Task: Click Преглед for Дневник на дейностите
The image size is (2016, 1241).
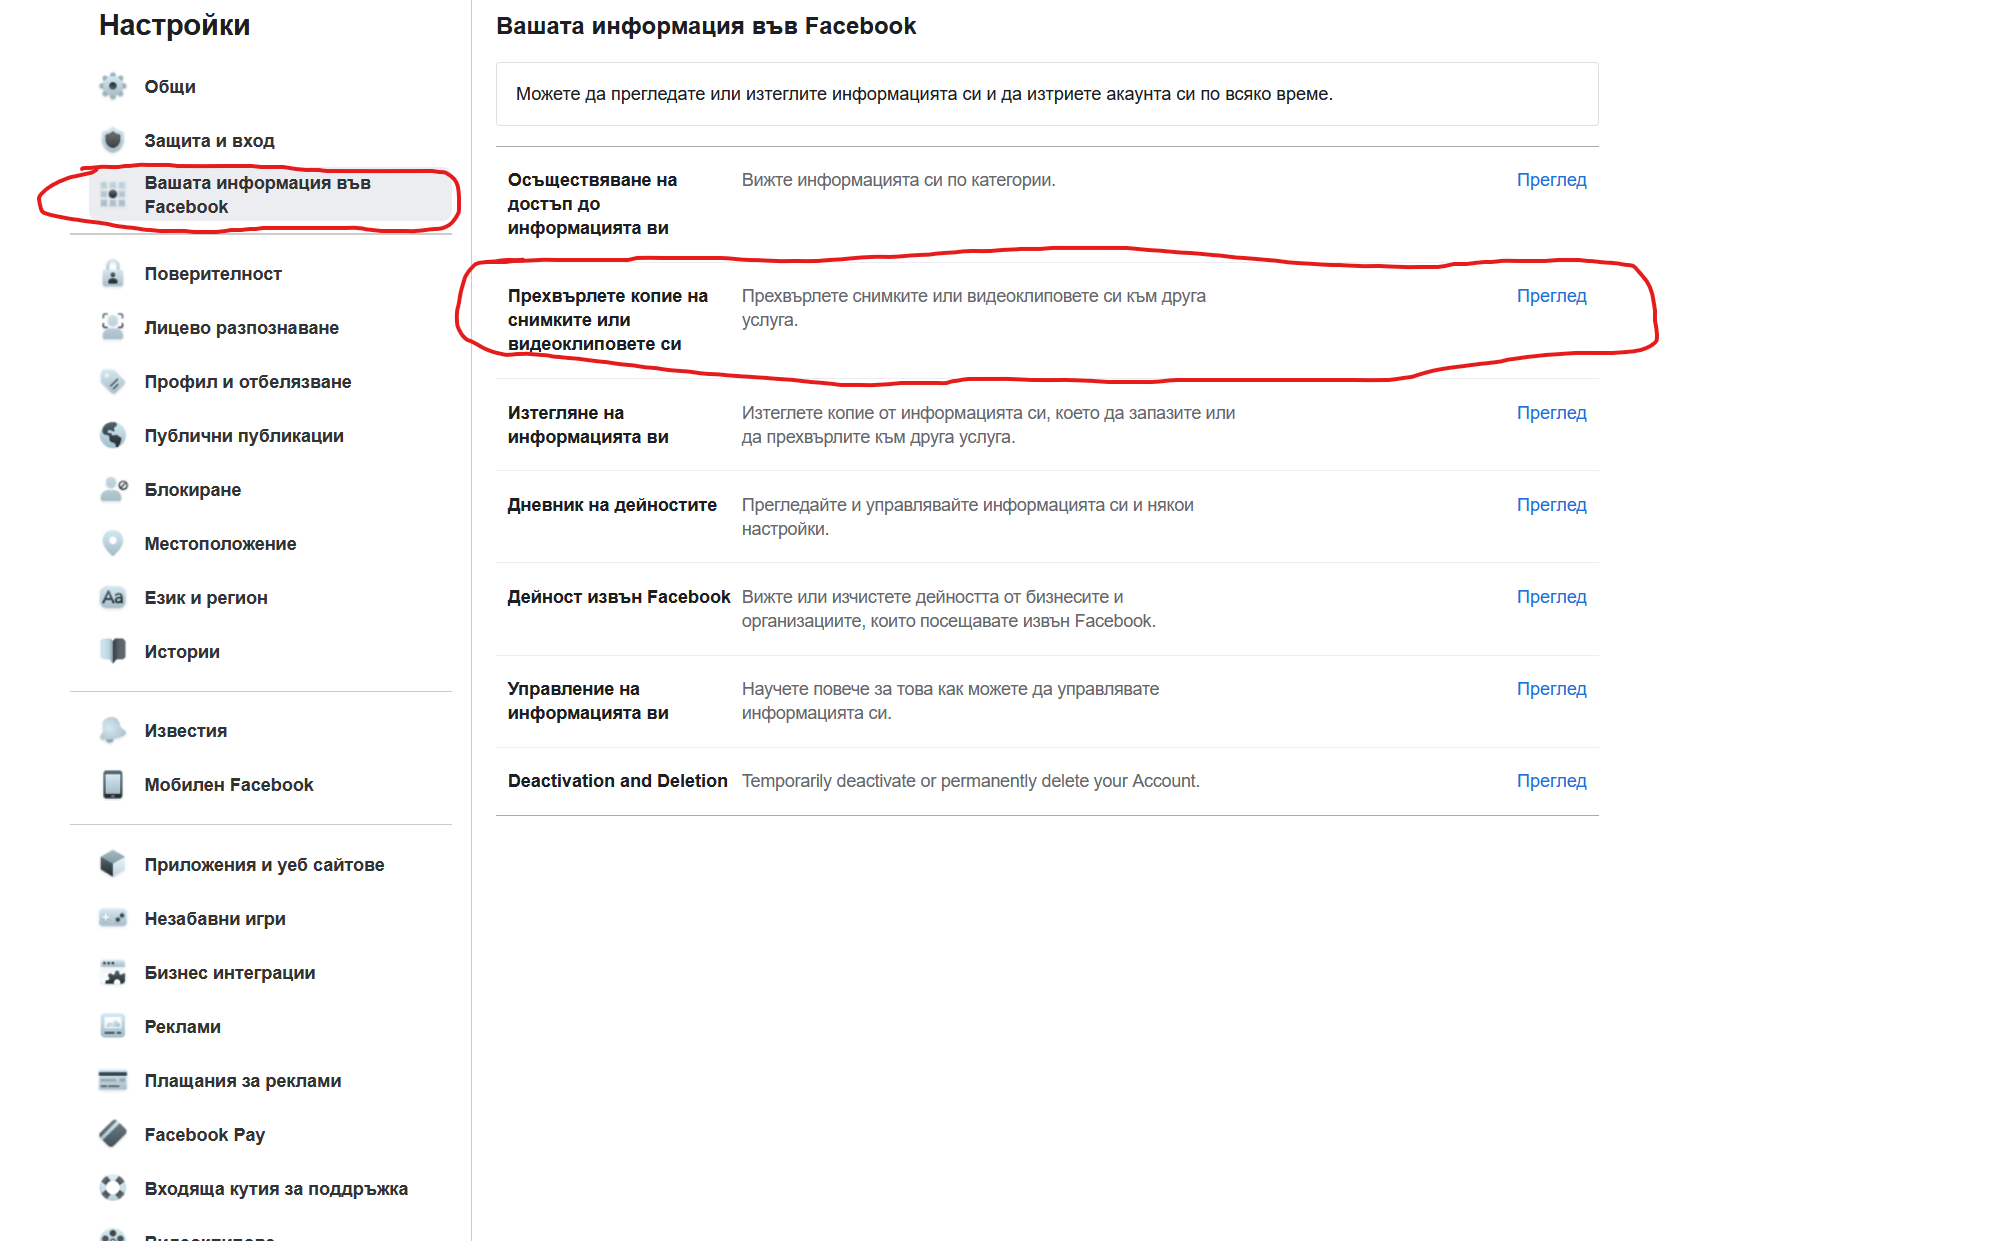Action: (1551, 504)
